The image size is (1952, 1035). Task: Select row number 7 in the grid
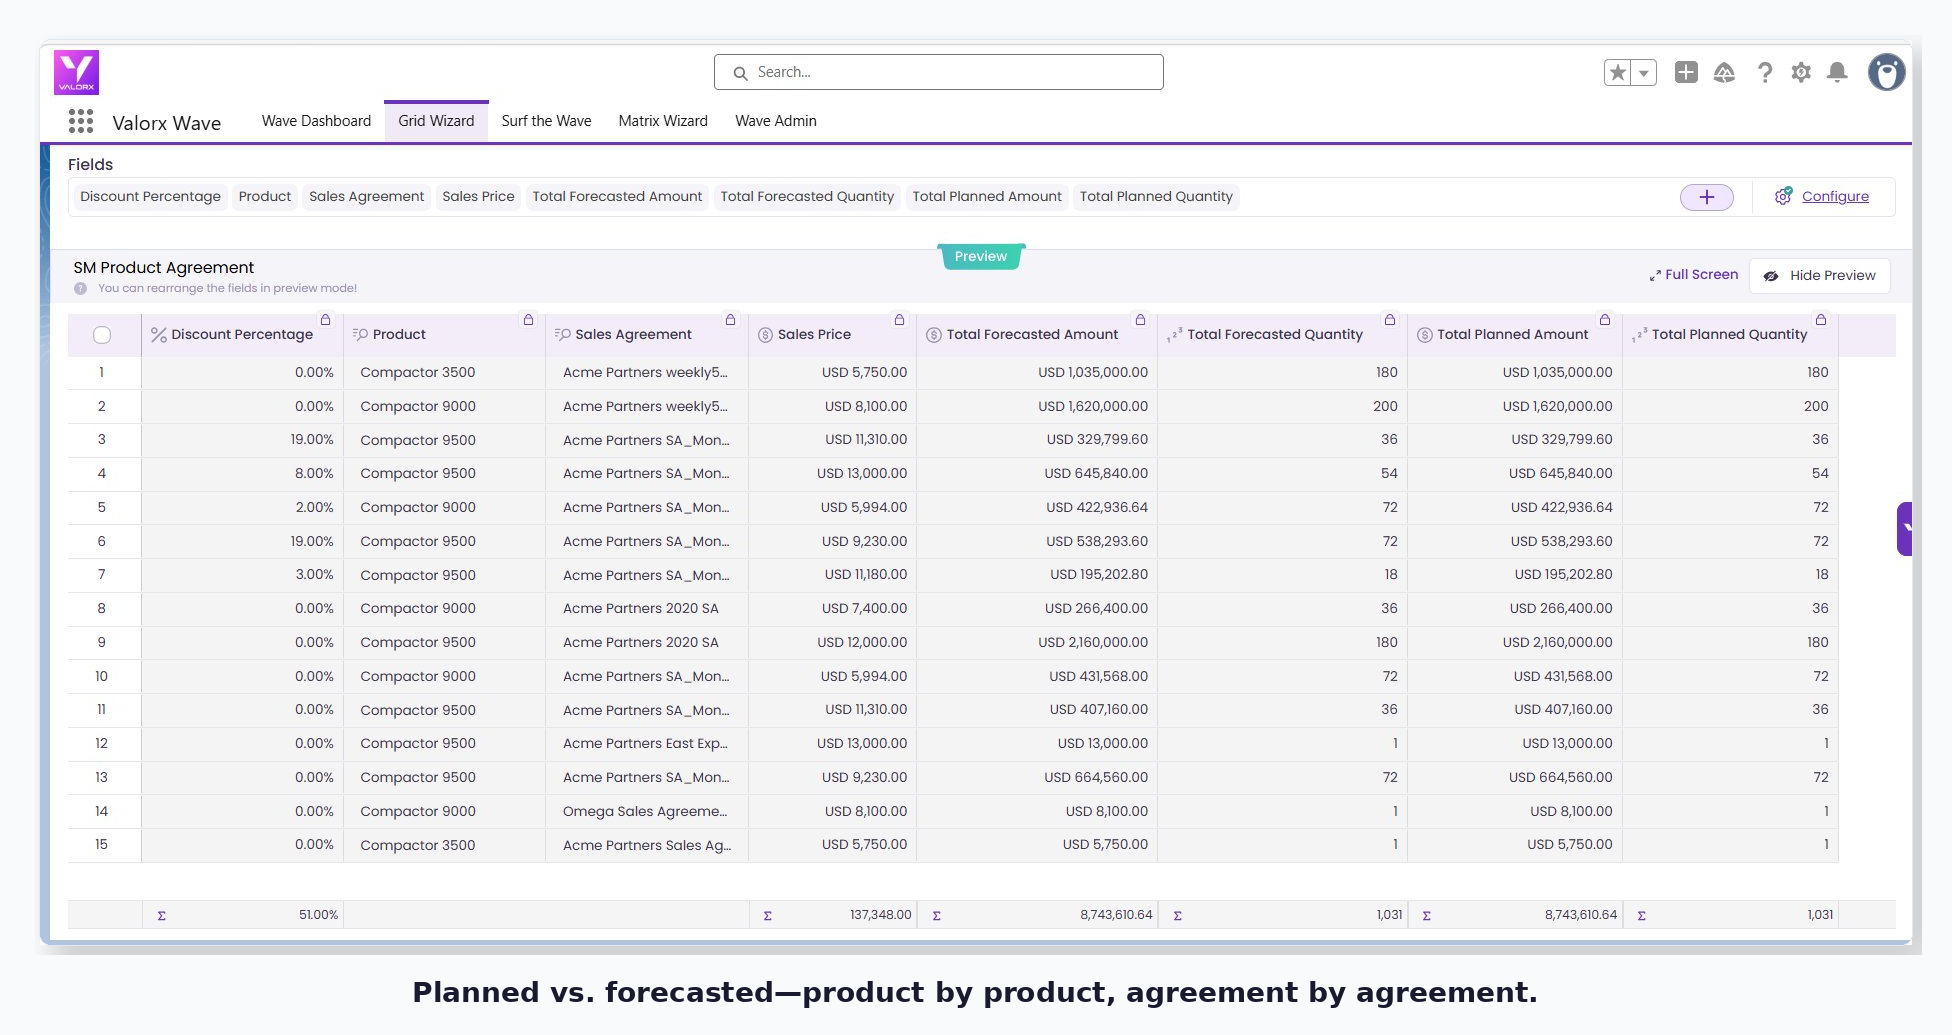[102, 575]
